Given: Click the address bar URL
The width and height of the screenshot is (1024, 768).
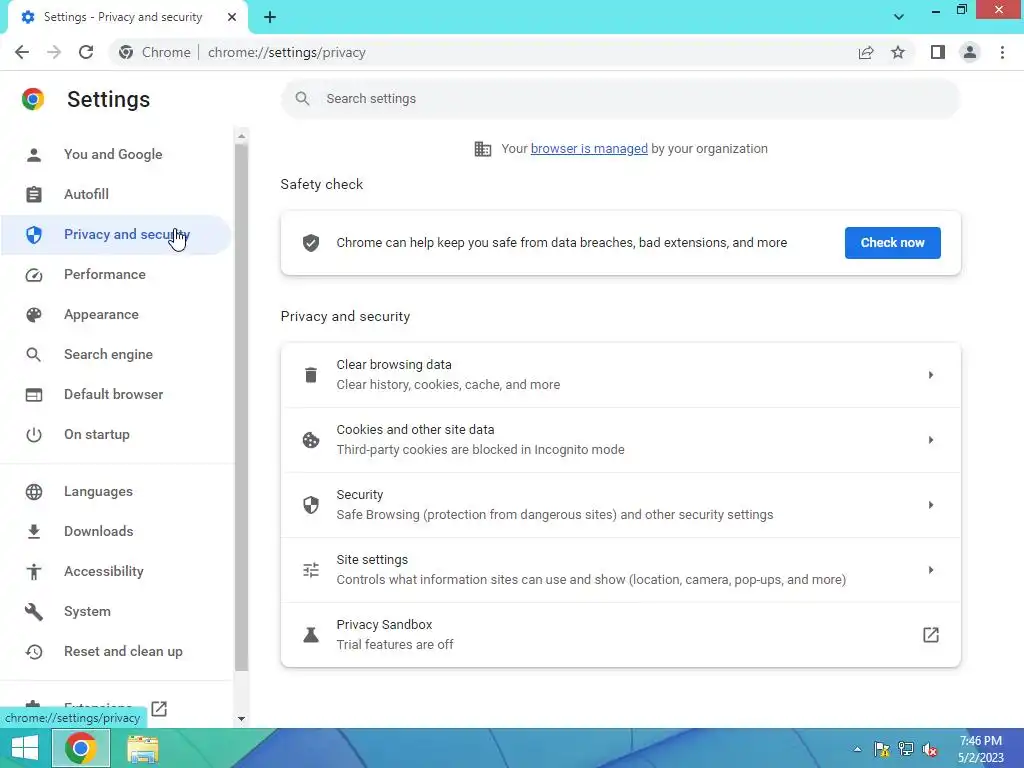Looking at the screenshot, I should click(x=287, y=52).
